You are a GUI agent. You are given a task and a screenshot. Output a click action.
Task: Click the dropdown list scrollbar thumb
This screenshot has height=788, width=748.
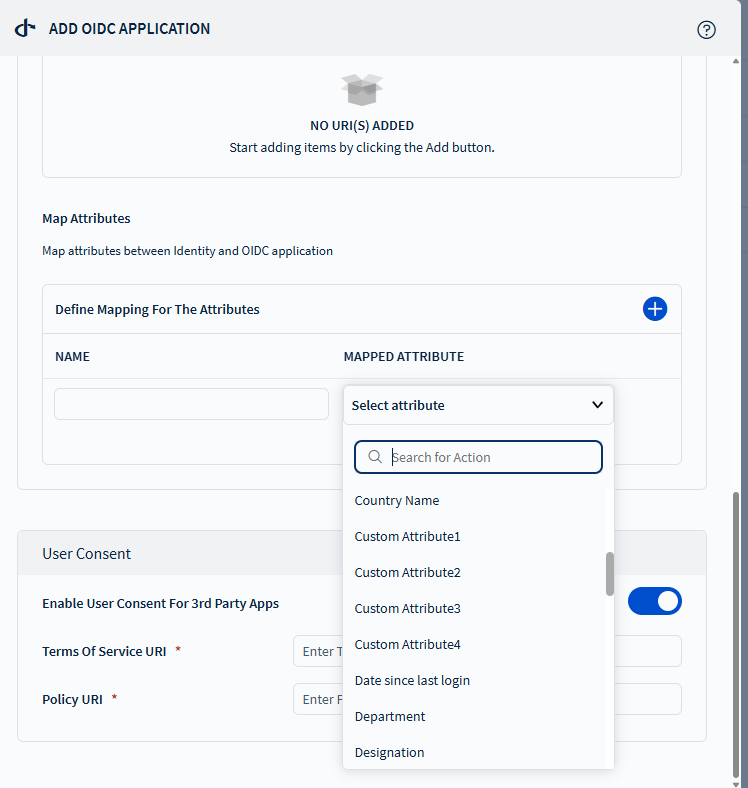click(x=610, y=573)
